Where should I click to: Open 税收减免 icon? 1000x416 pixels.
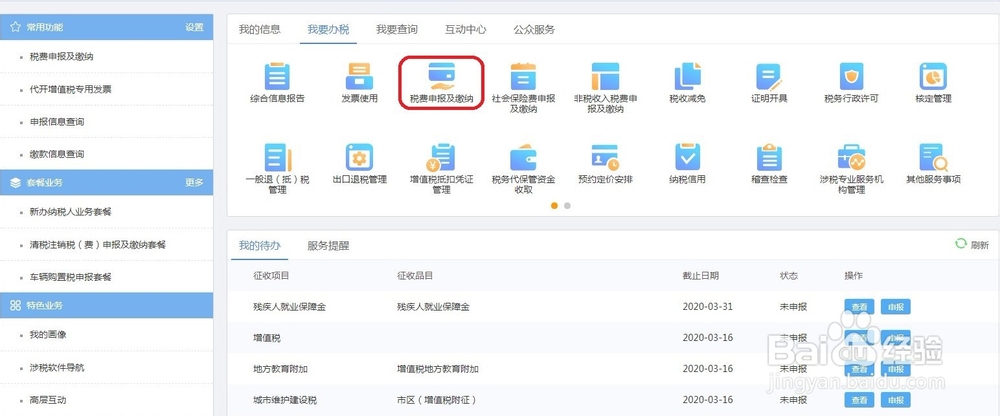(x=688, y=77)
